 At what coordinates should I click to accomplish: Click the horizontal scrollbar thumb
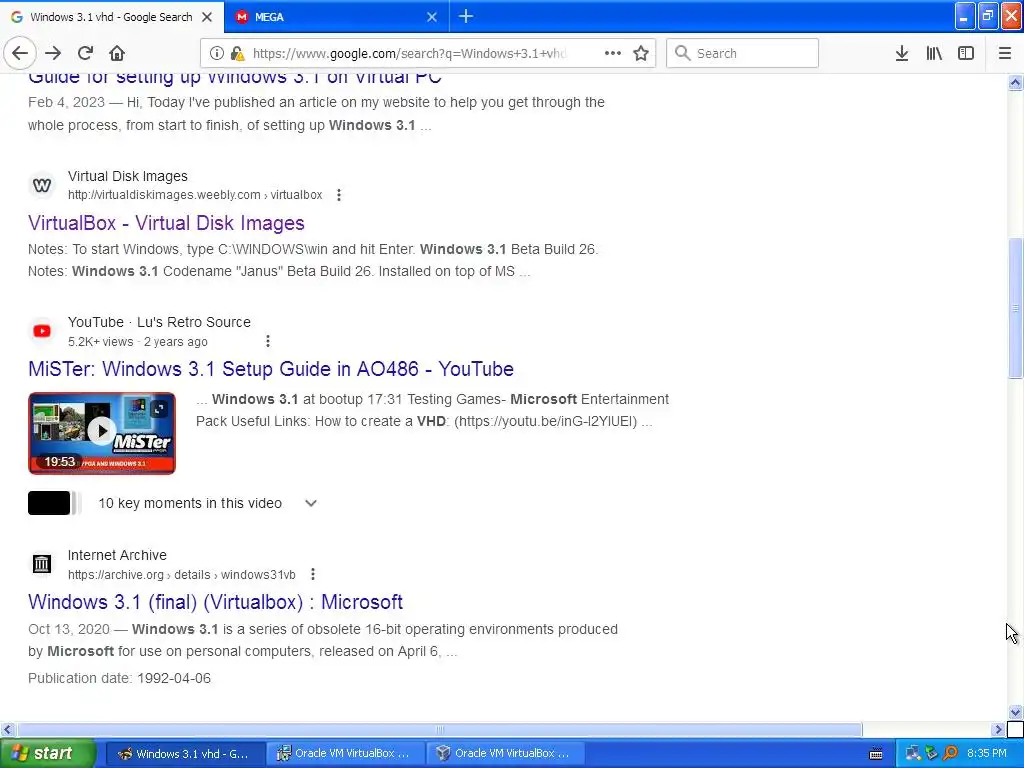pos(440,729)
